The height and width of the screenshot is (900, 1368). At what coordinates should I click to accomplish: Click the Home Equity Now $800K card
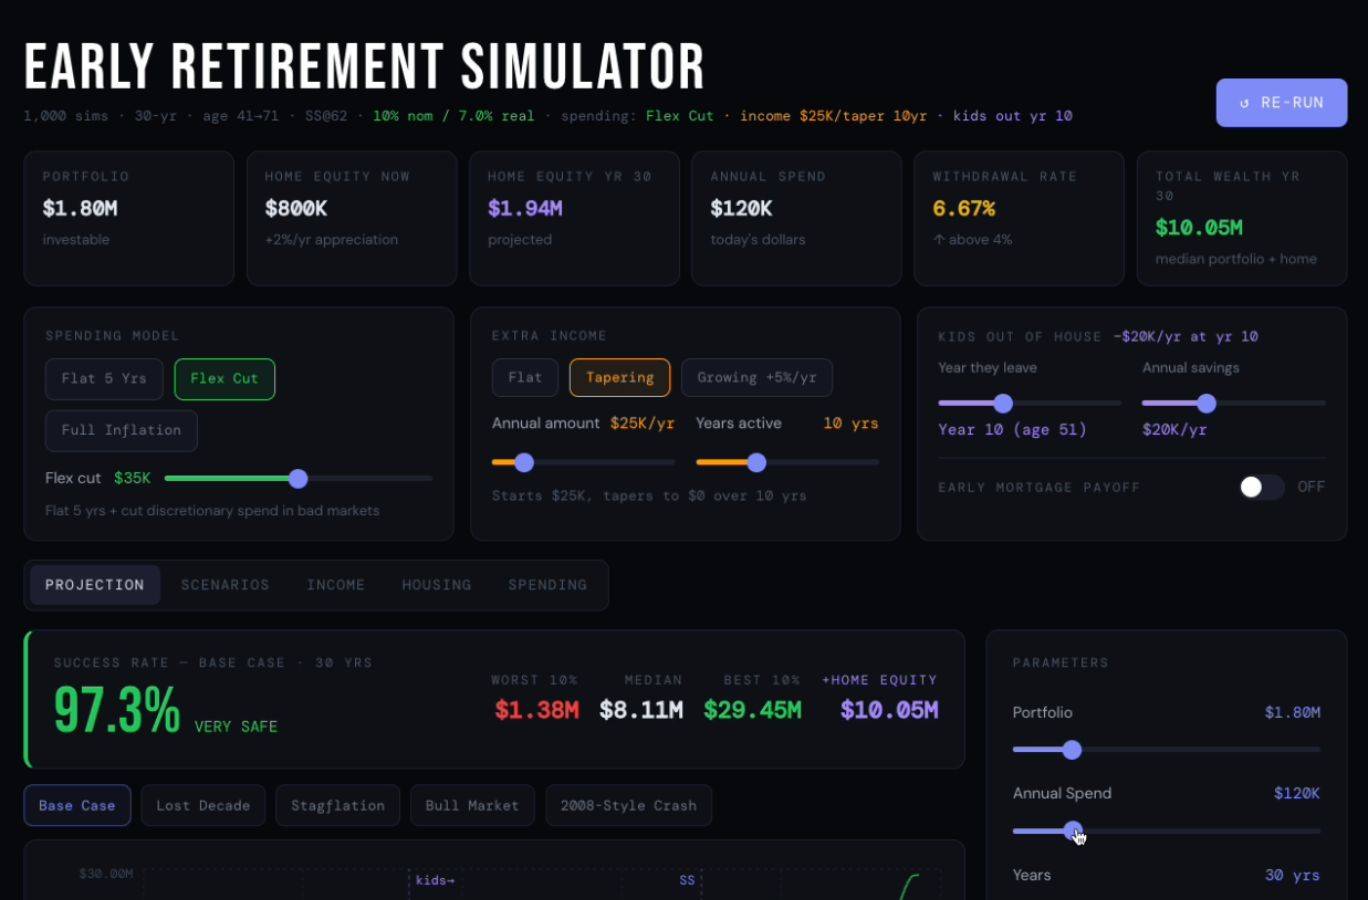tap(352, 218)
